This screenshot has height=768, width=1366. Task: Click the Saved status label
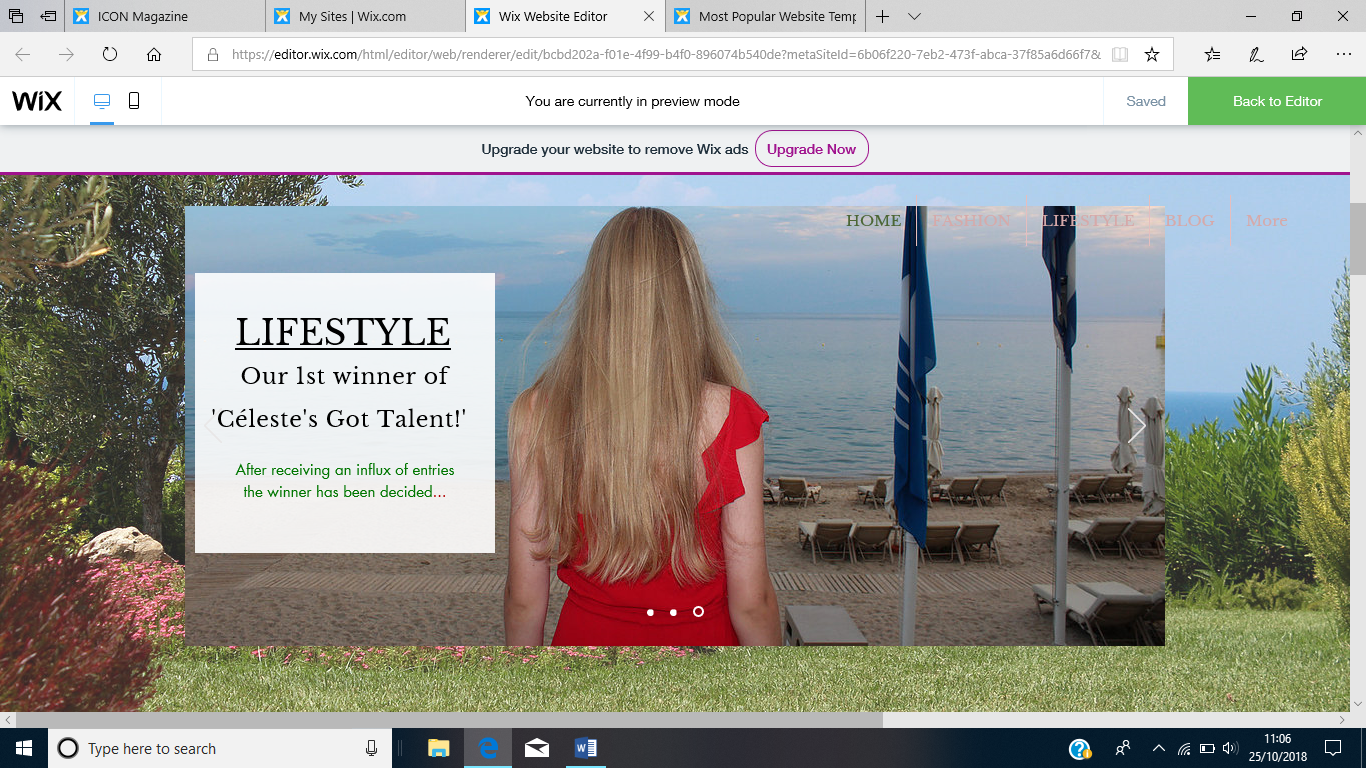pos(1146,101)
